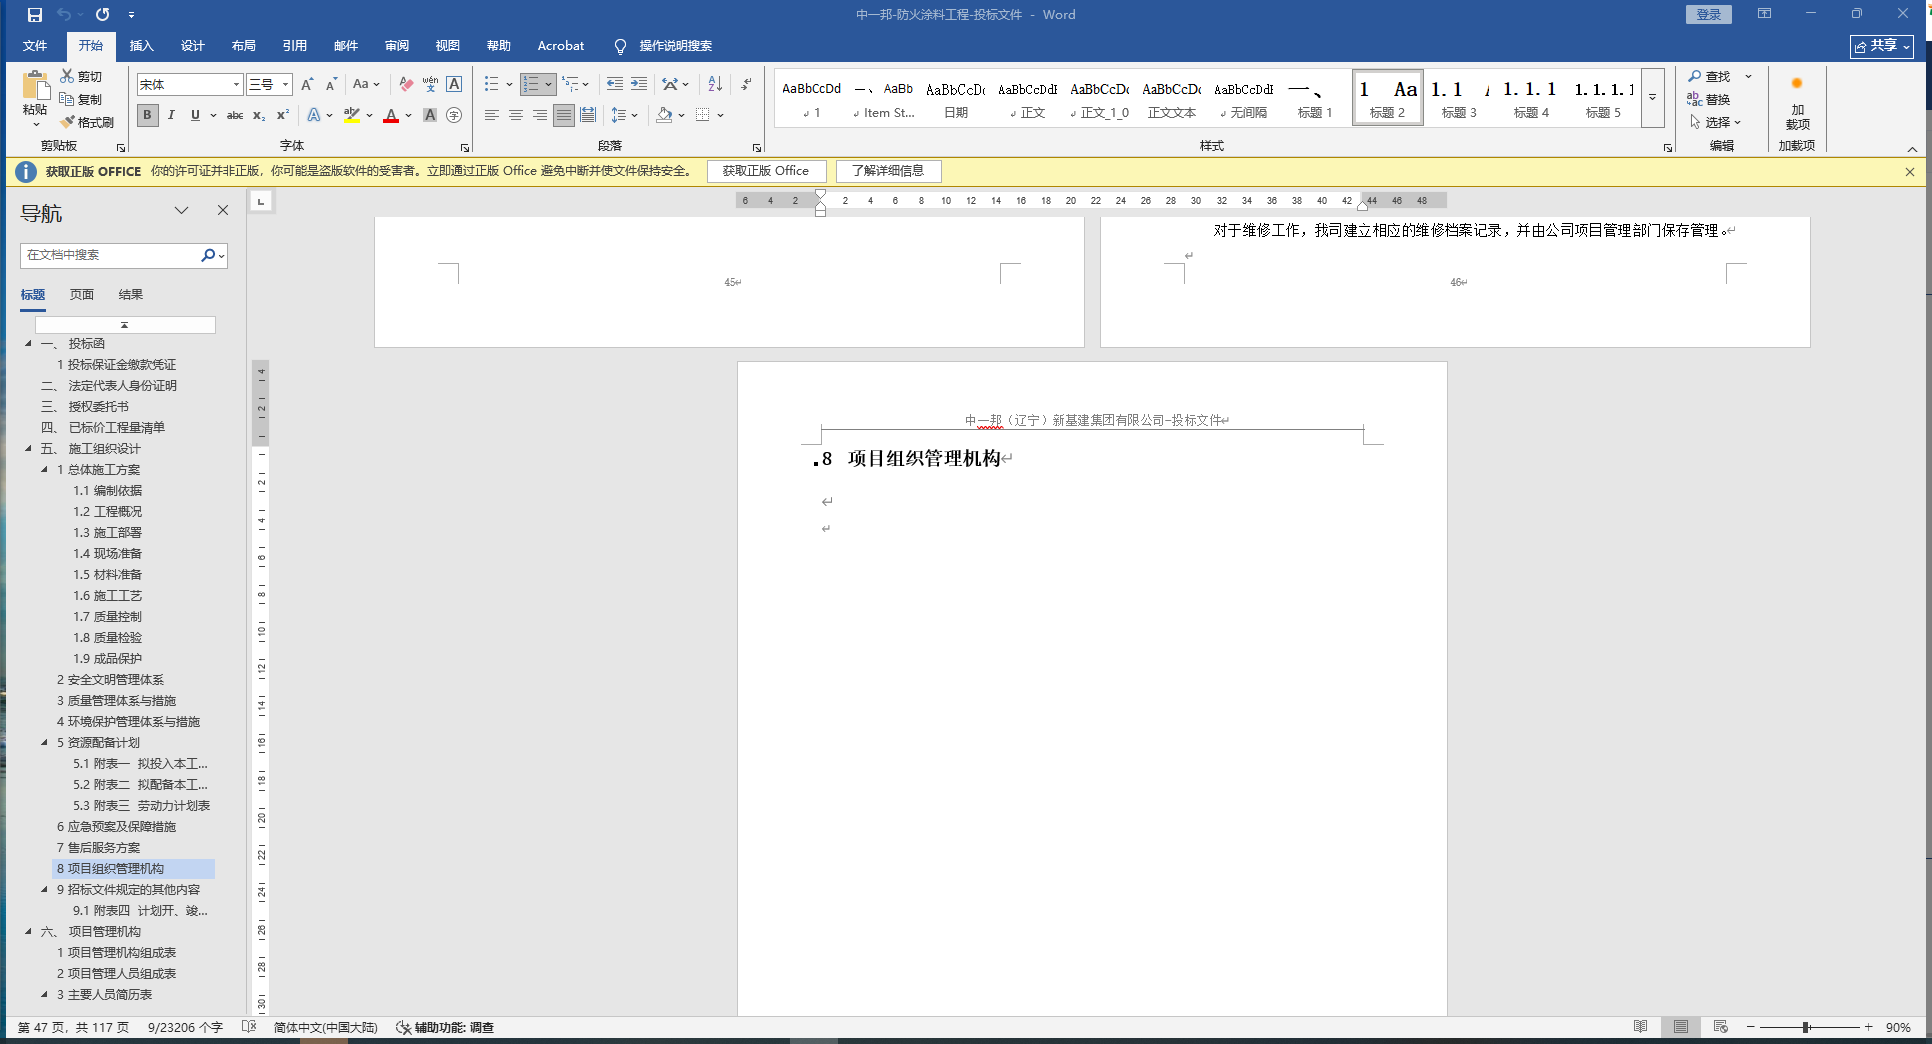The image size is (1932, 1044).
Task: Click the 登录 sign-in button
Action: [1709, 14]
